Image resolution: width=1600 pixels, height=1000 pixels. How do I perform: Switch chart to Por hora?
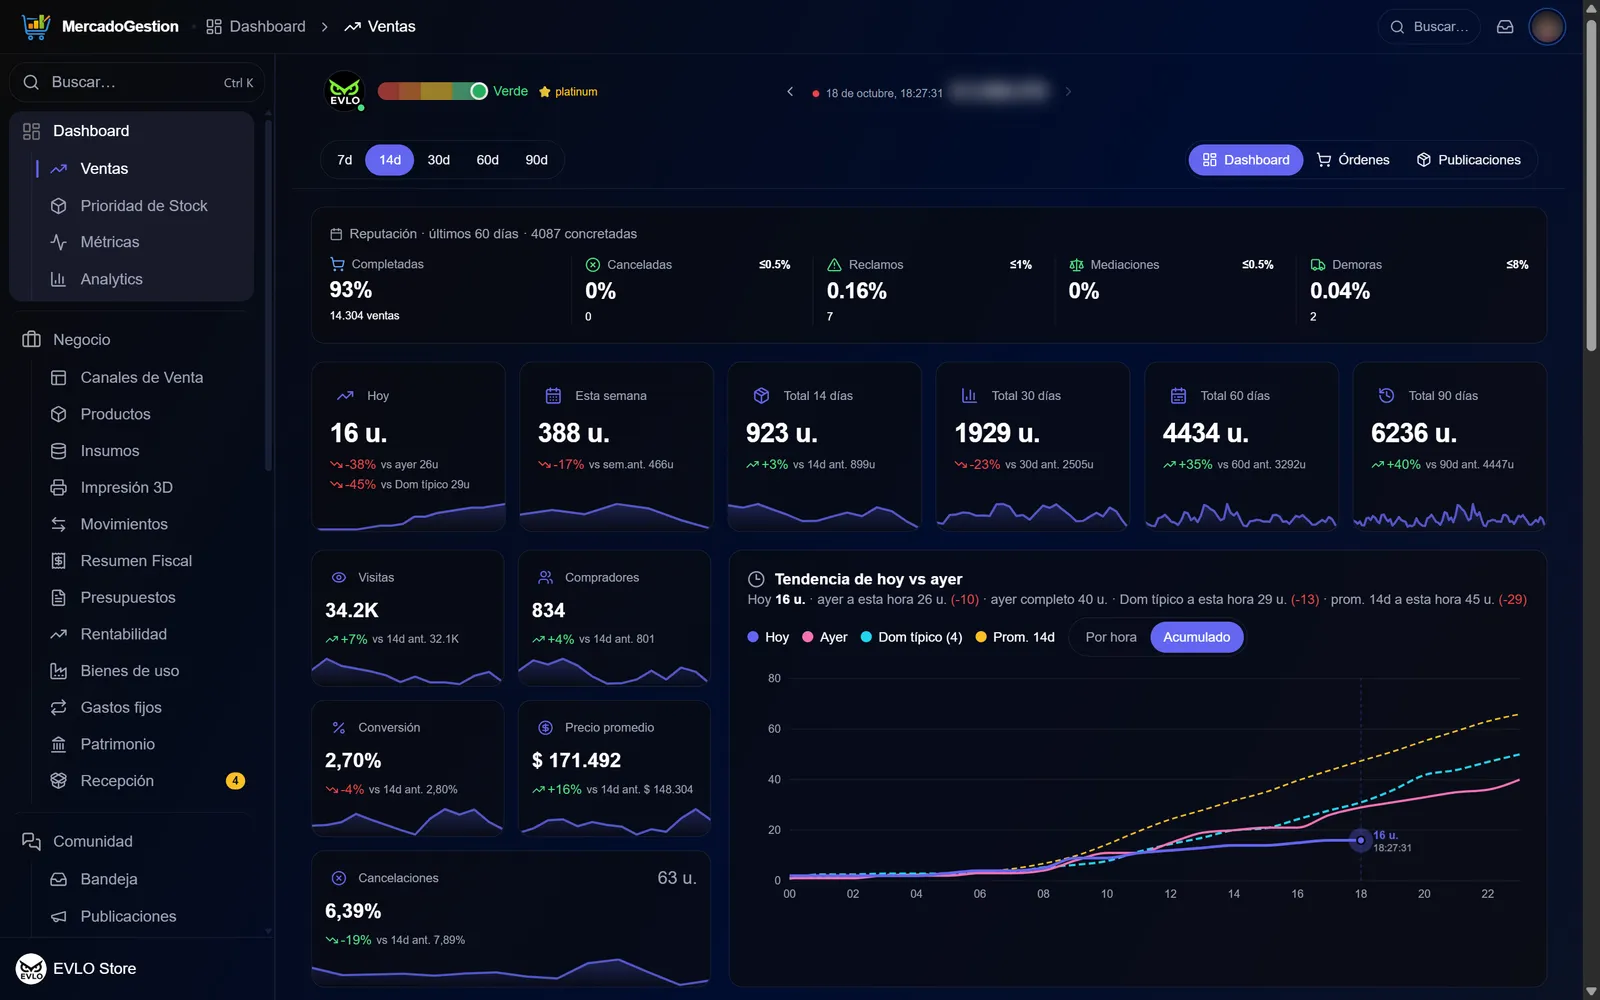coord(1111,637)
